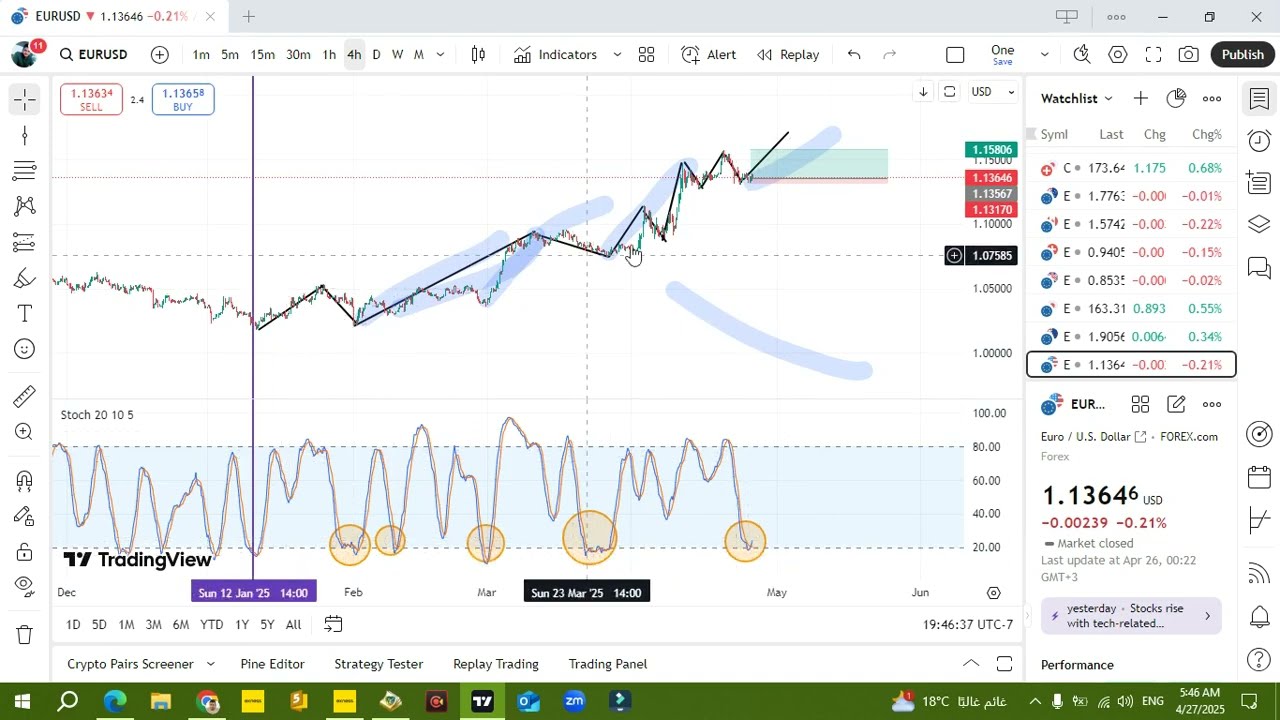
Task: Select the 4h timeframe
Action: point(354,55)
